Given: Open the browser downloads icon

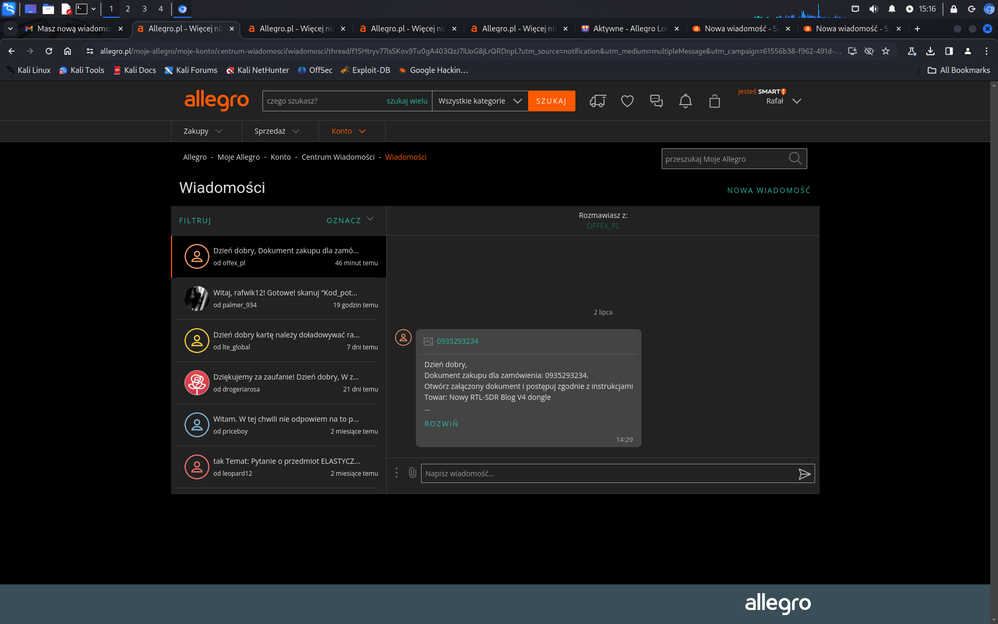Looking at the screenshot, I should click(930, 51).
